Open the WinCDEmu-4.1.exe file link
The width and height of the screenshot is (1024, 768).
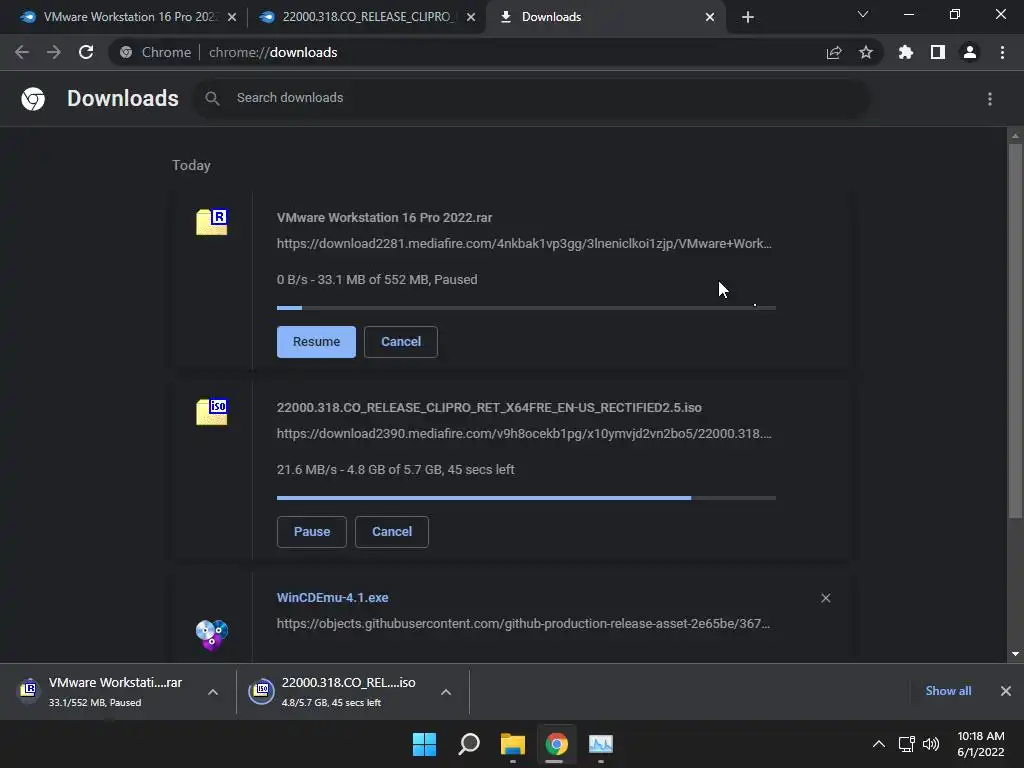point(332,598)
